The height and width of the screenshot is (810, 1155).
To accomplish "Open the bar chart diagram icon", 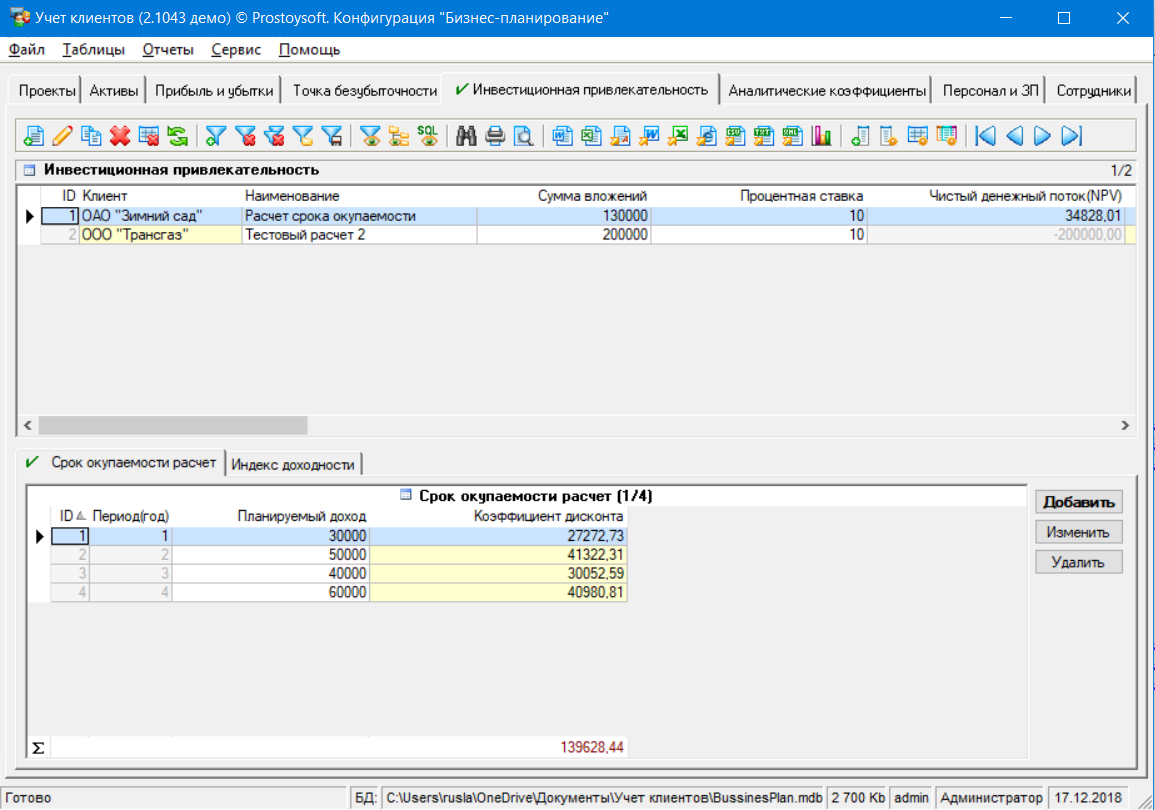I will coord(822,136).
